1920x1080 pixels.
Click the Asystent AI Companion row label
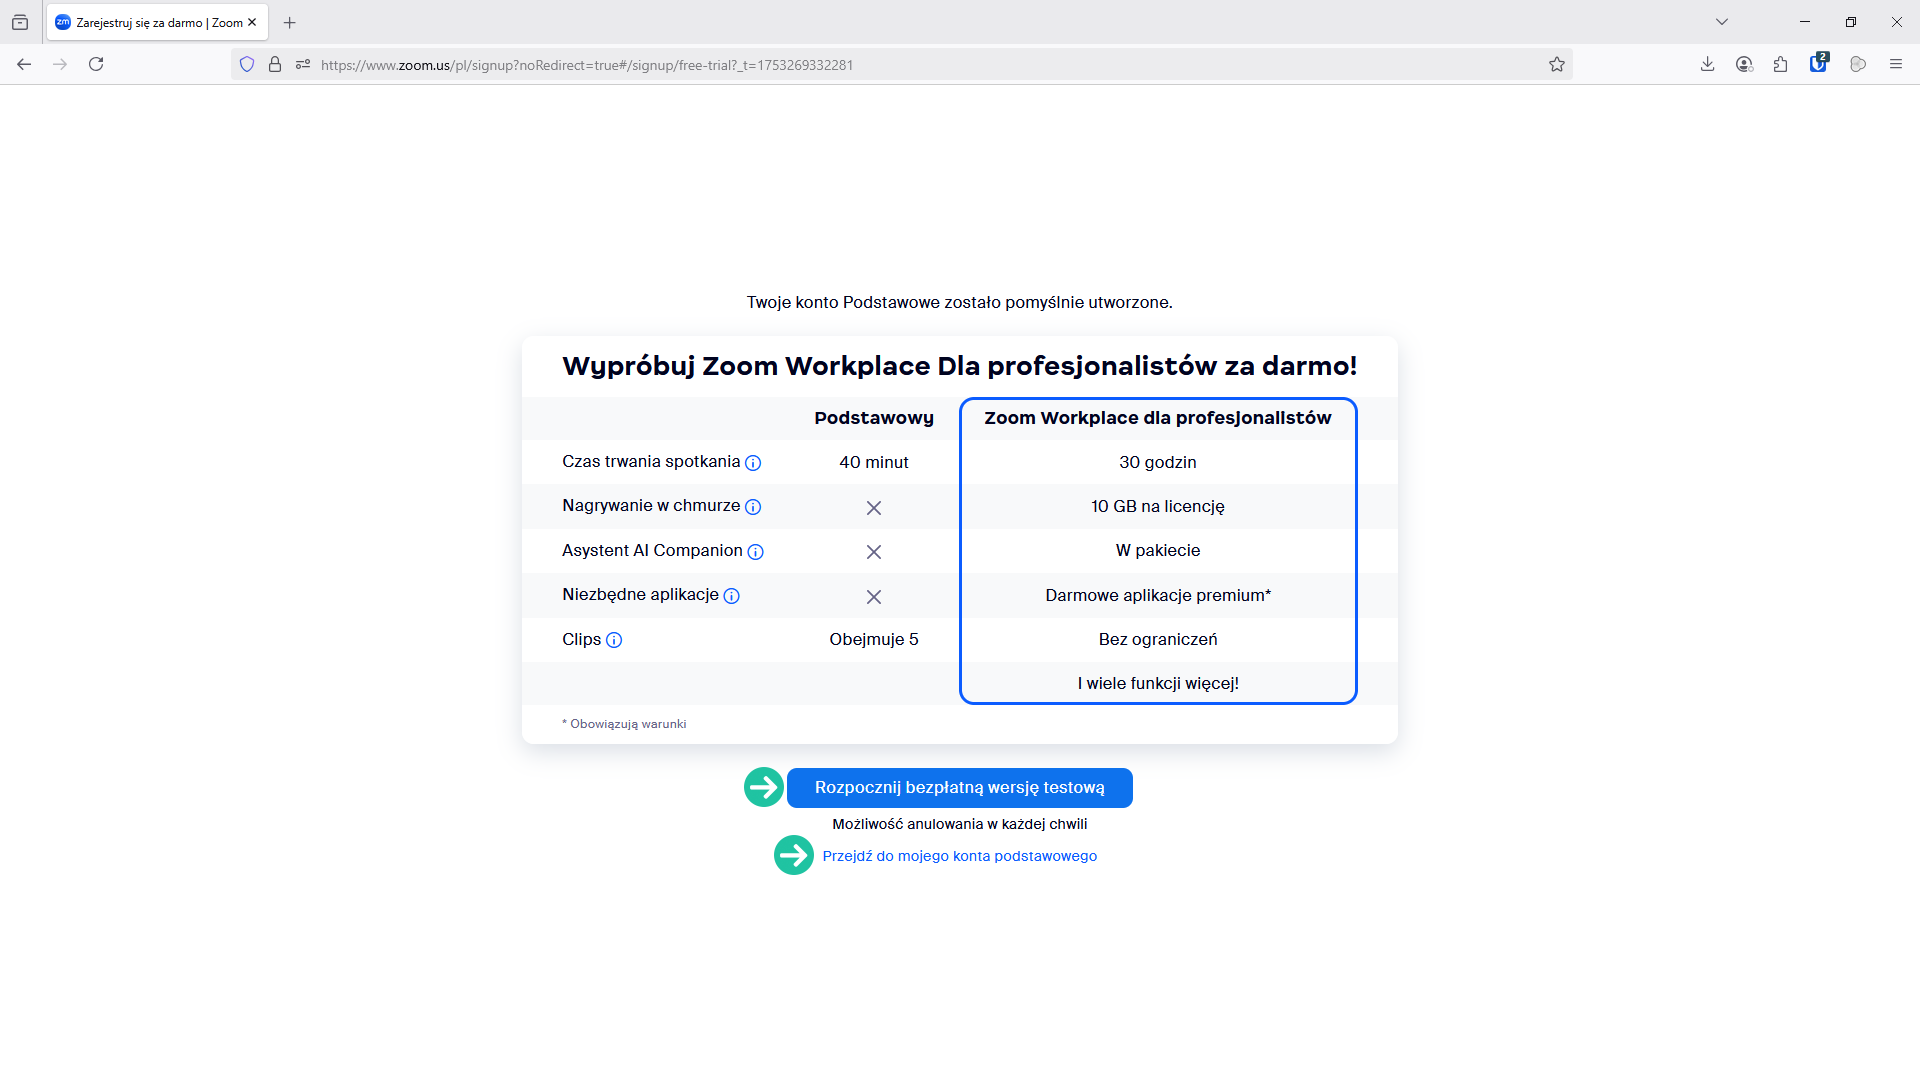652,550
